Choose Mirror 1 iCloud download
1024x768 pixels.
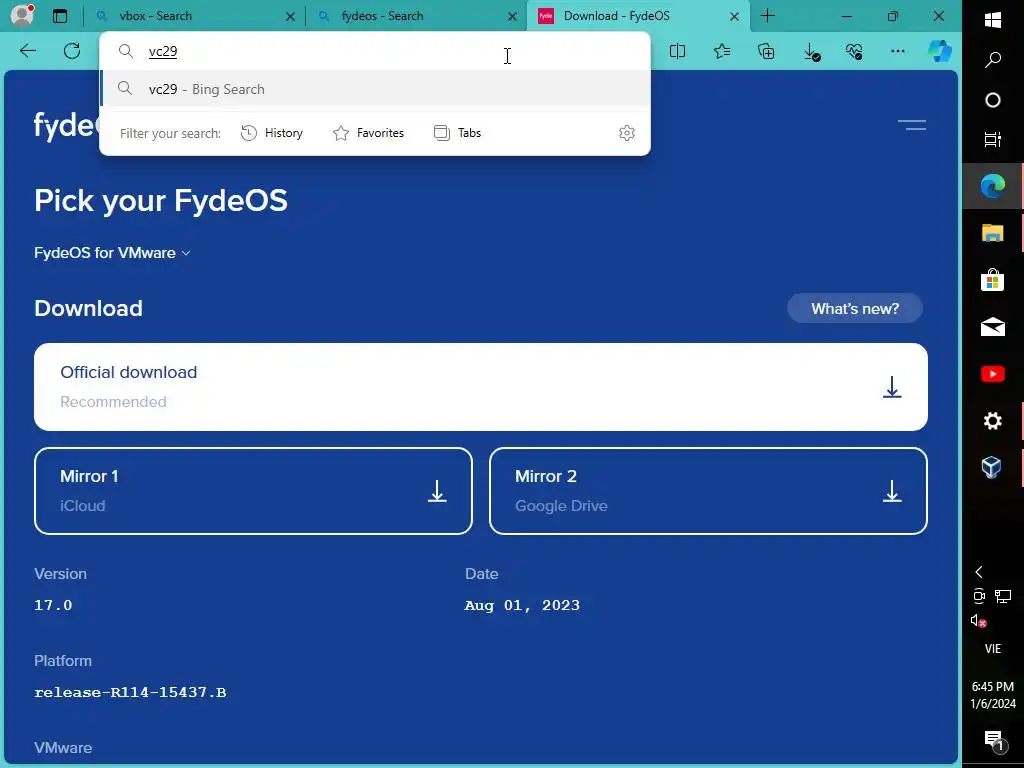click(x=253, y=491)
